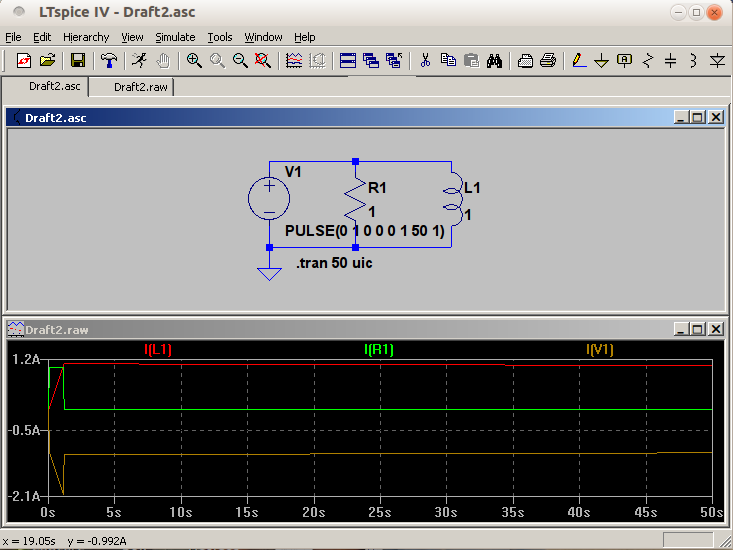The width and height of the screenshot is (733, 550).
Task: Select the I(V1) trace label
Action: [599, 349]
